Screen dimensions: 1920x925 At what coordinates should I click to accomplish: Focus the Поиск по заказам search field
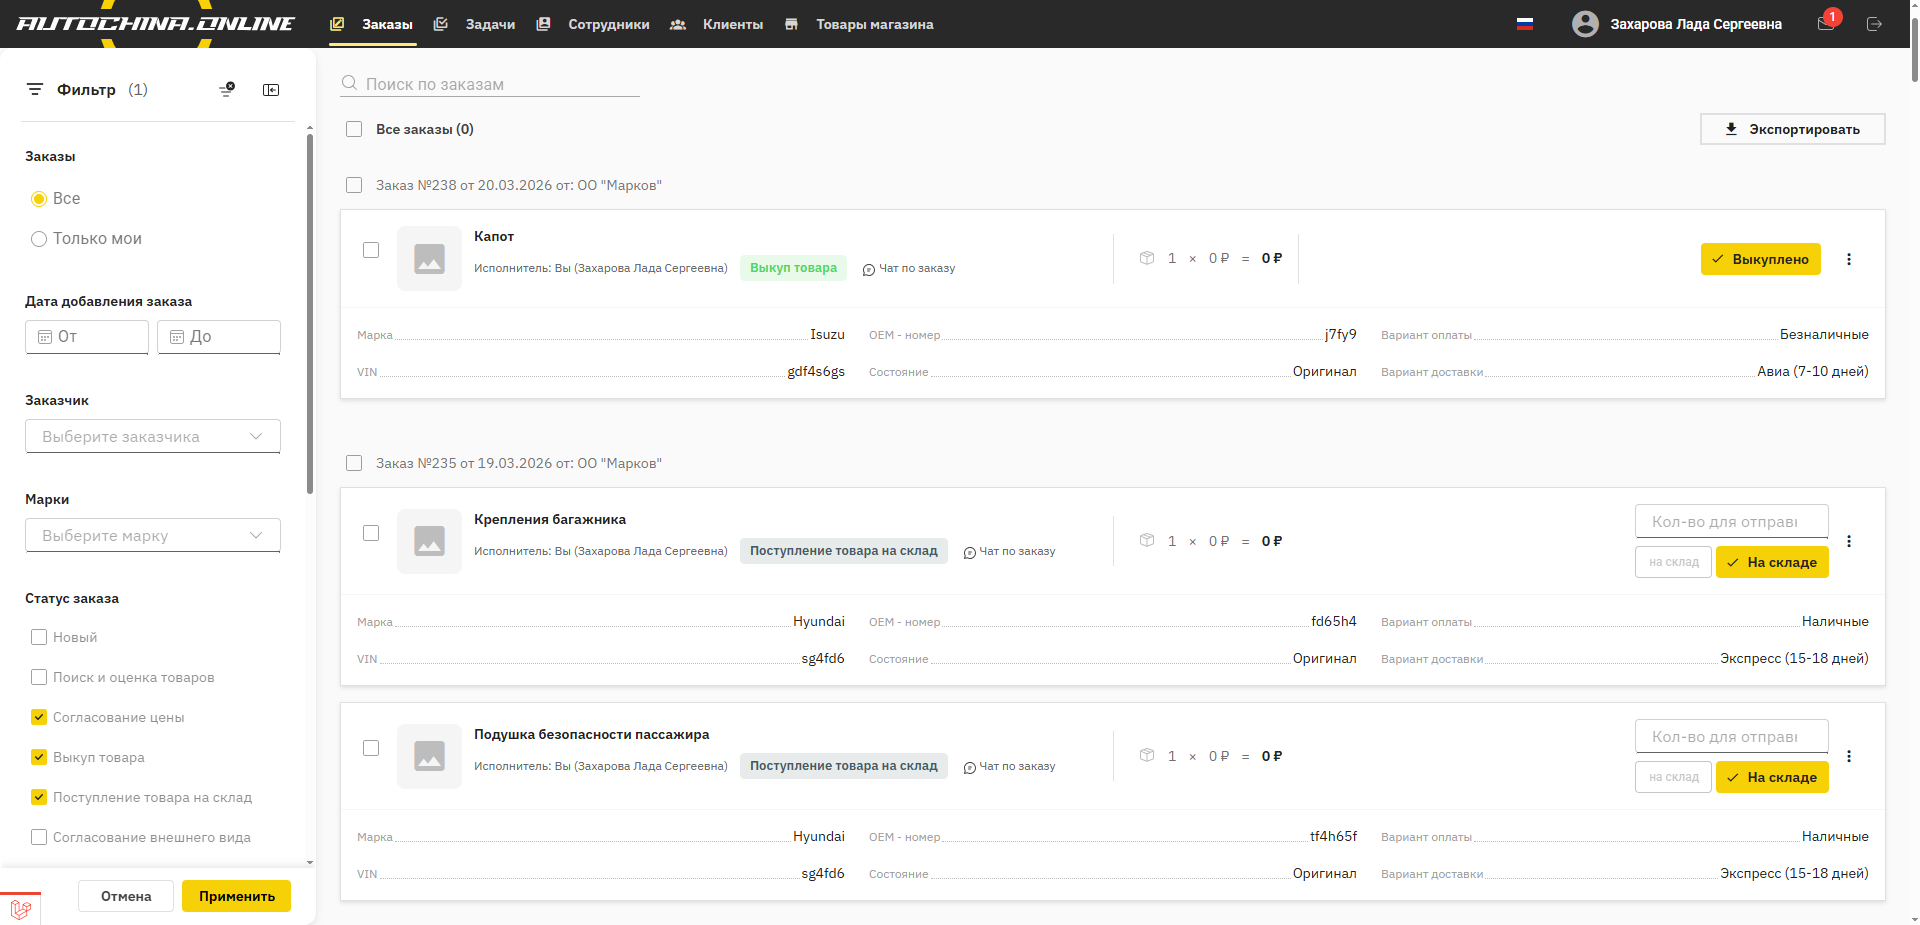coord(490,84)
